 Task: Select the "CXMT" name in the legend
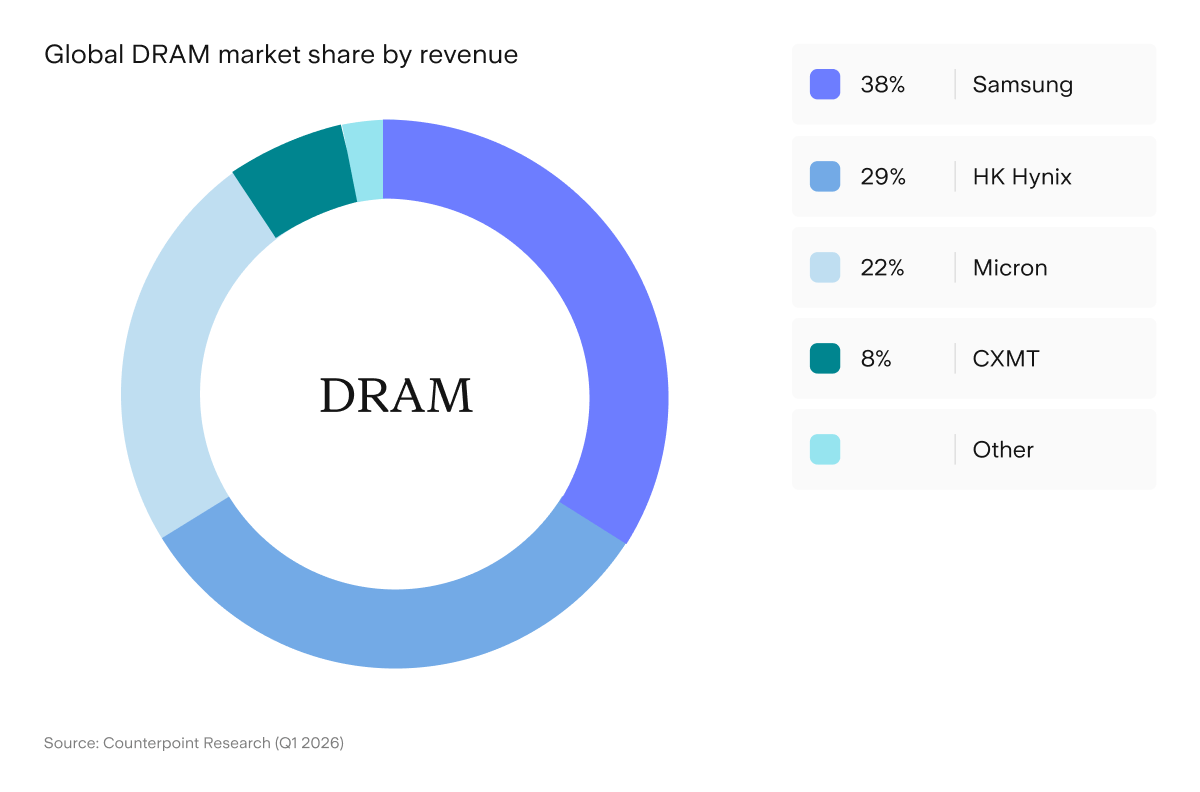coord(1006,359)
